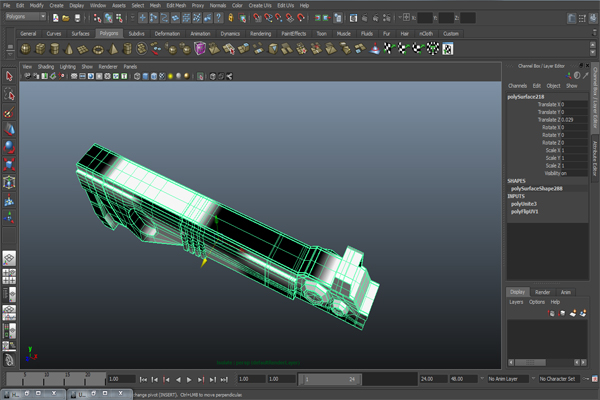This screenshot has width=600, height=400.
Task: Create a polygon cylinder from the shelf
Action: 55,49
